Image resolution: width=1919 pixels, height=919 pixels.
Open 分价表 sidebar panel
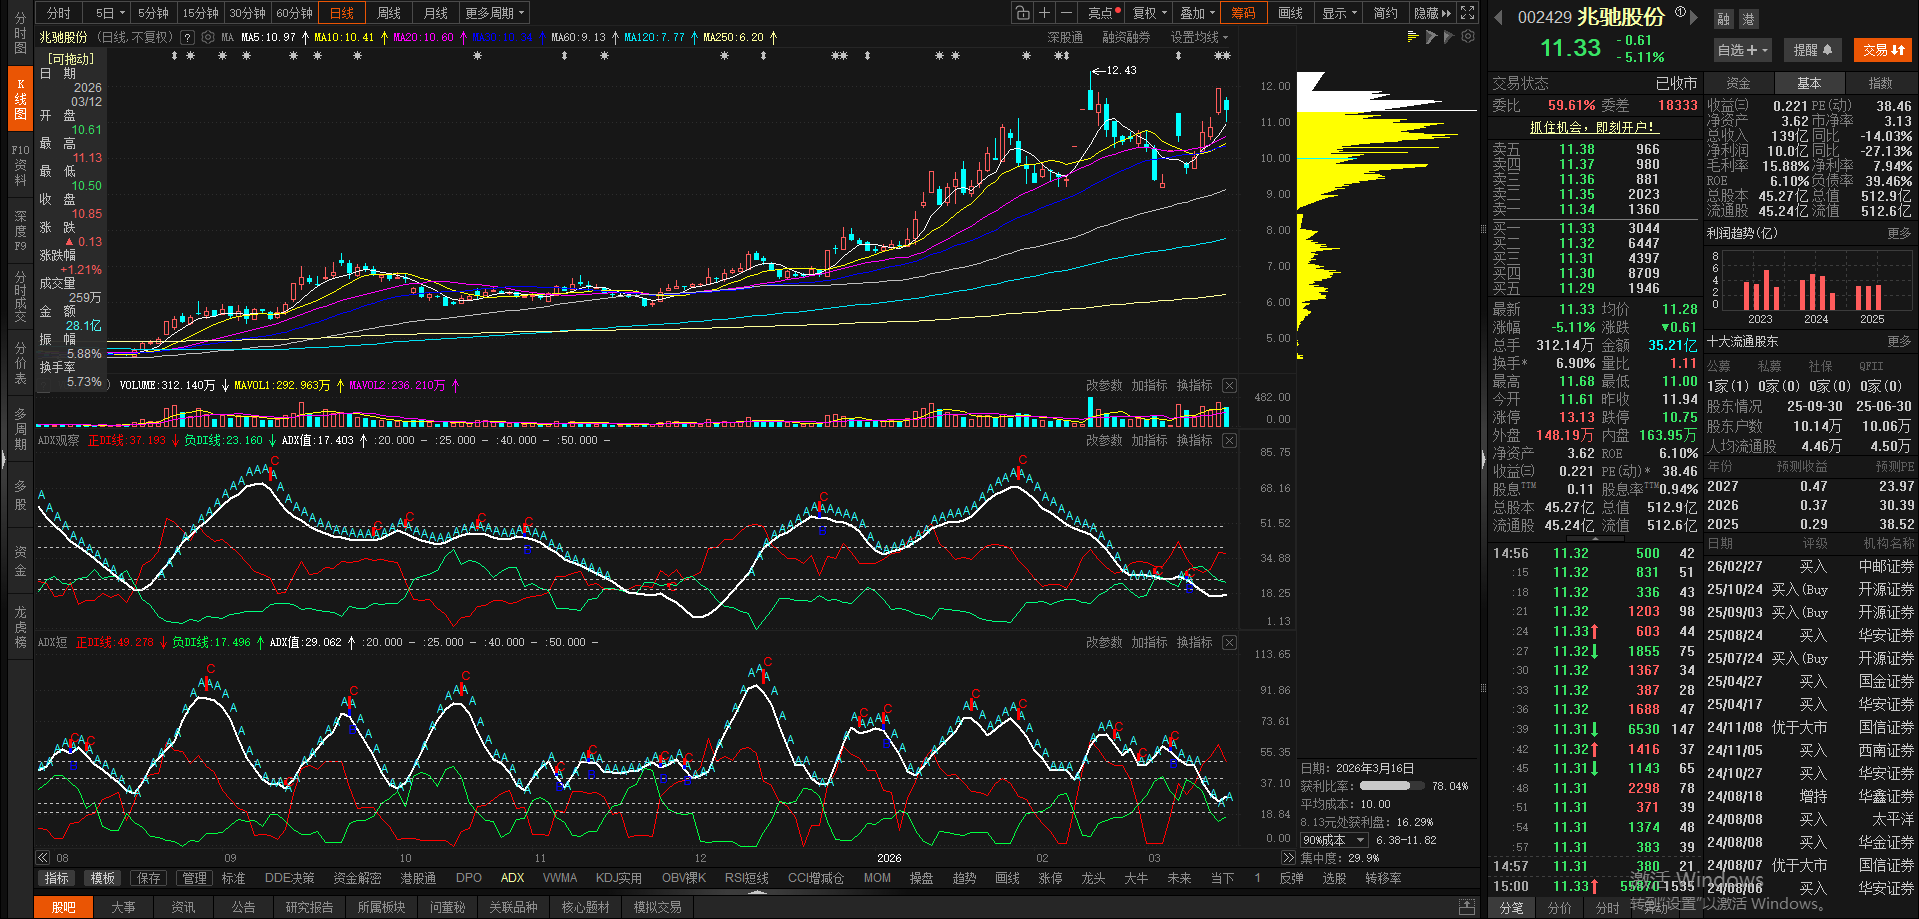(20, 363)
